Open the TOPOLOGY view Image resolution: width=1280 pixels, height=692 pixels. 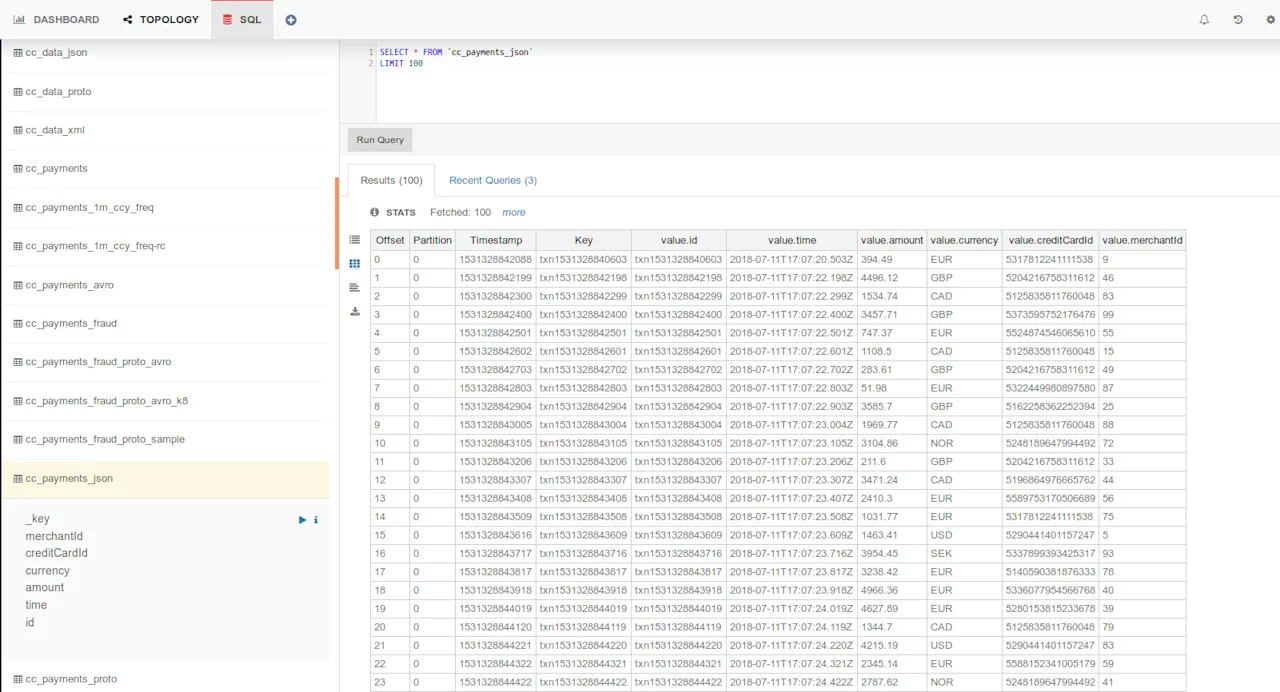161,19
